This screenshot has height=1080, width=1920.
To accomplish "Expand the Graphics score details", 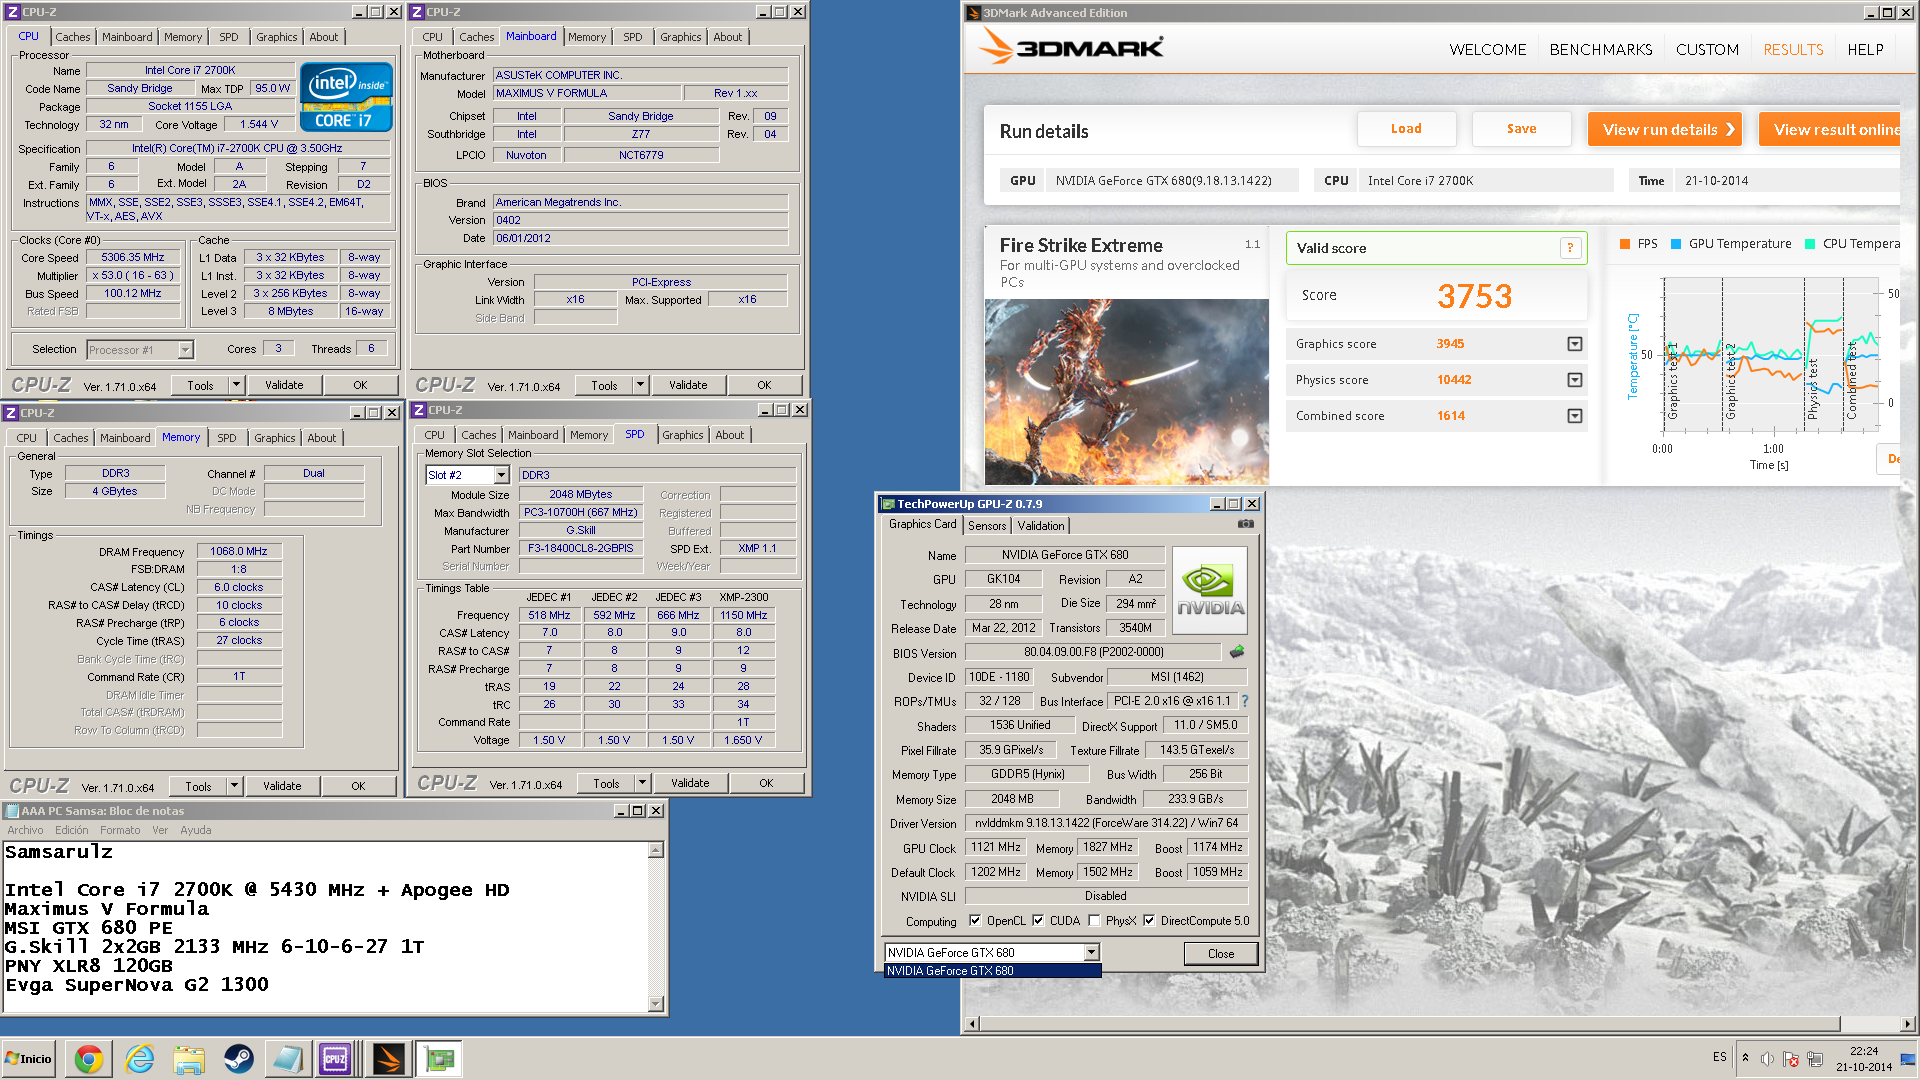I will tap(1575, 344).
